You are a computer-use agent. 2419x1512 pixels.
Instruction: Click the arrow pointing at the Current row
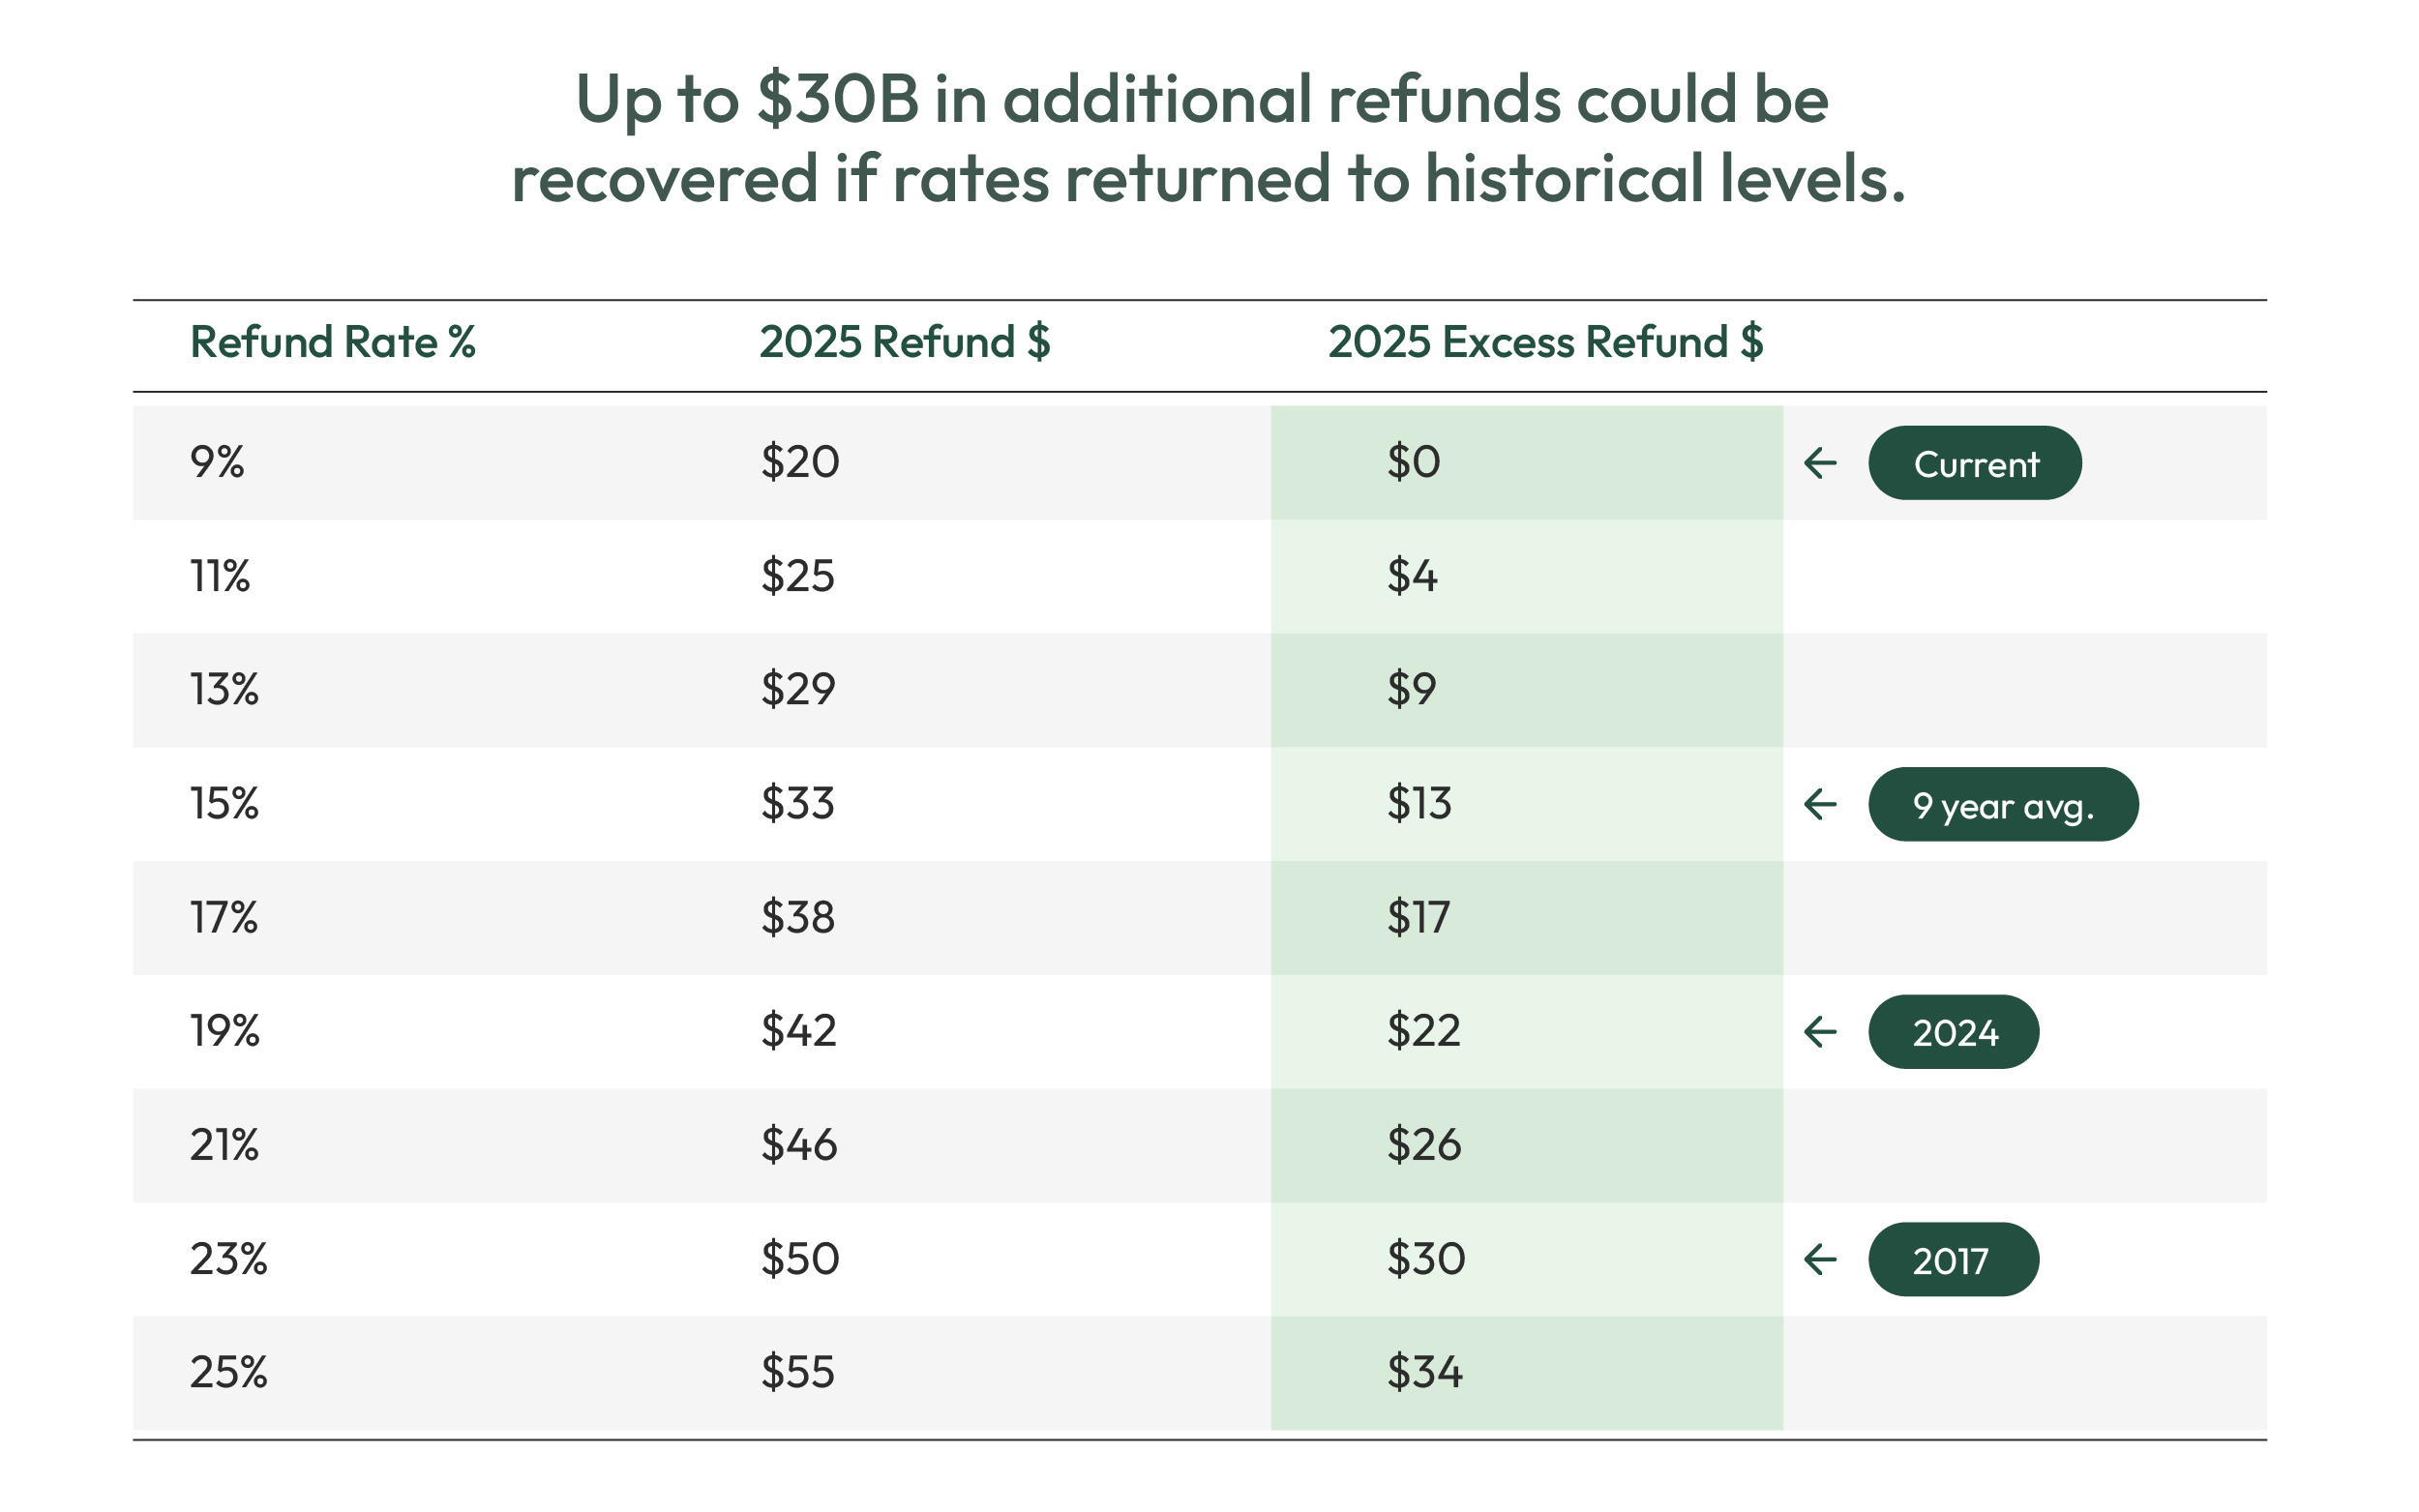tap(1820, 463)
